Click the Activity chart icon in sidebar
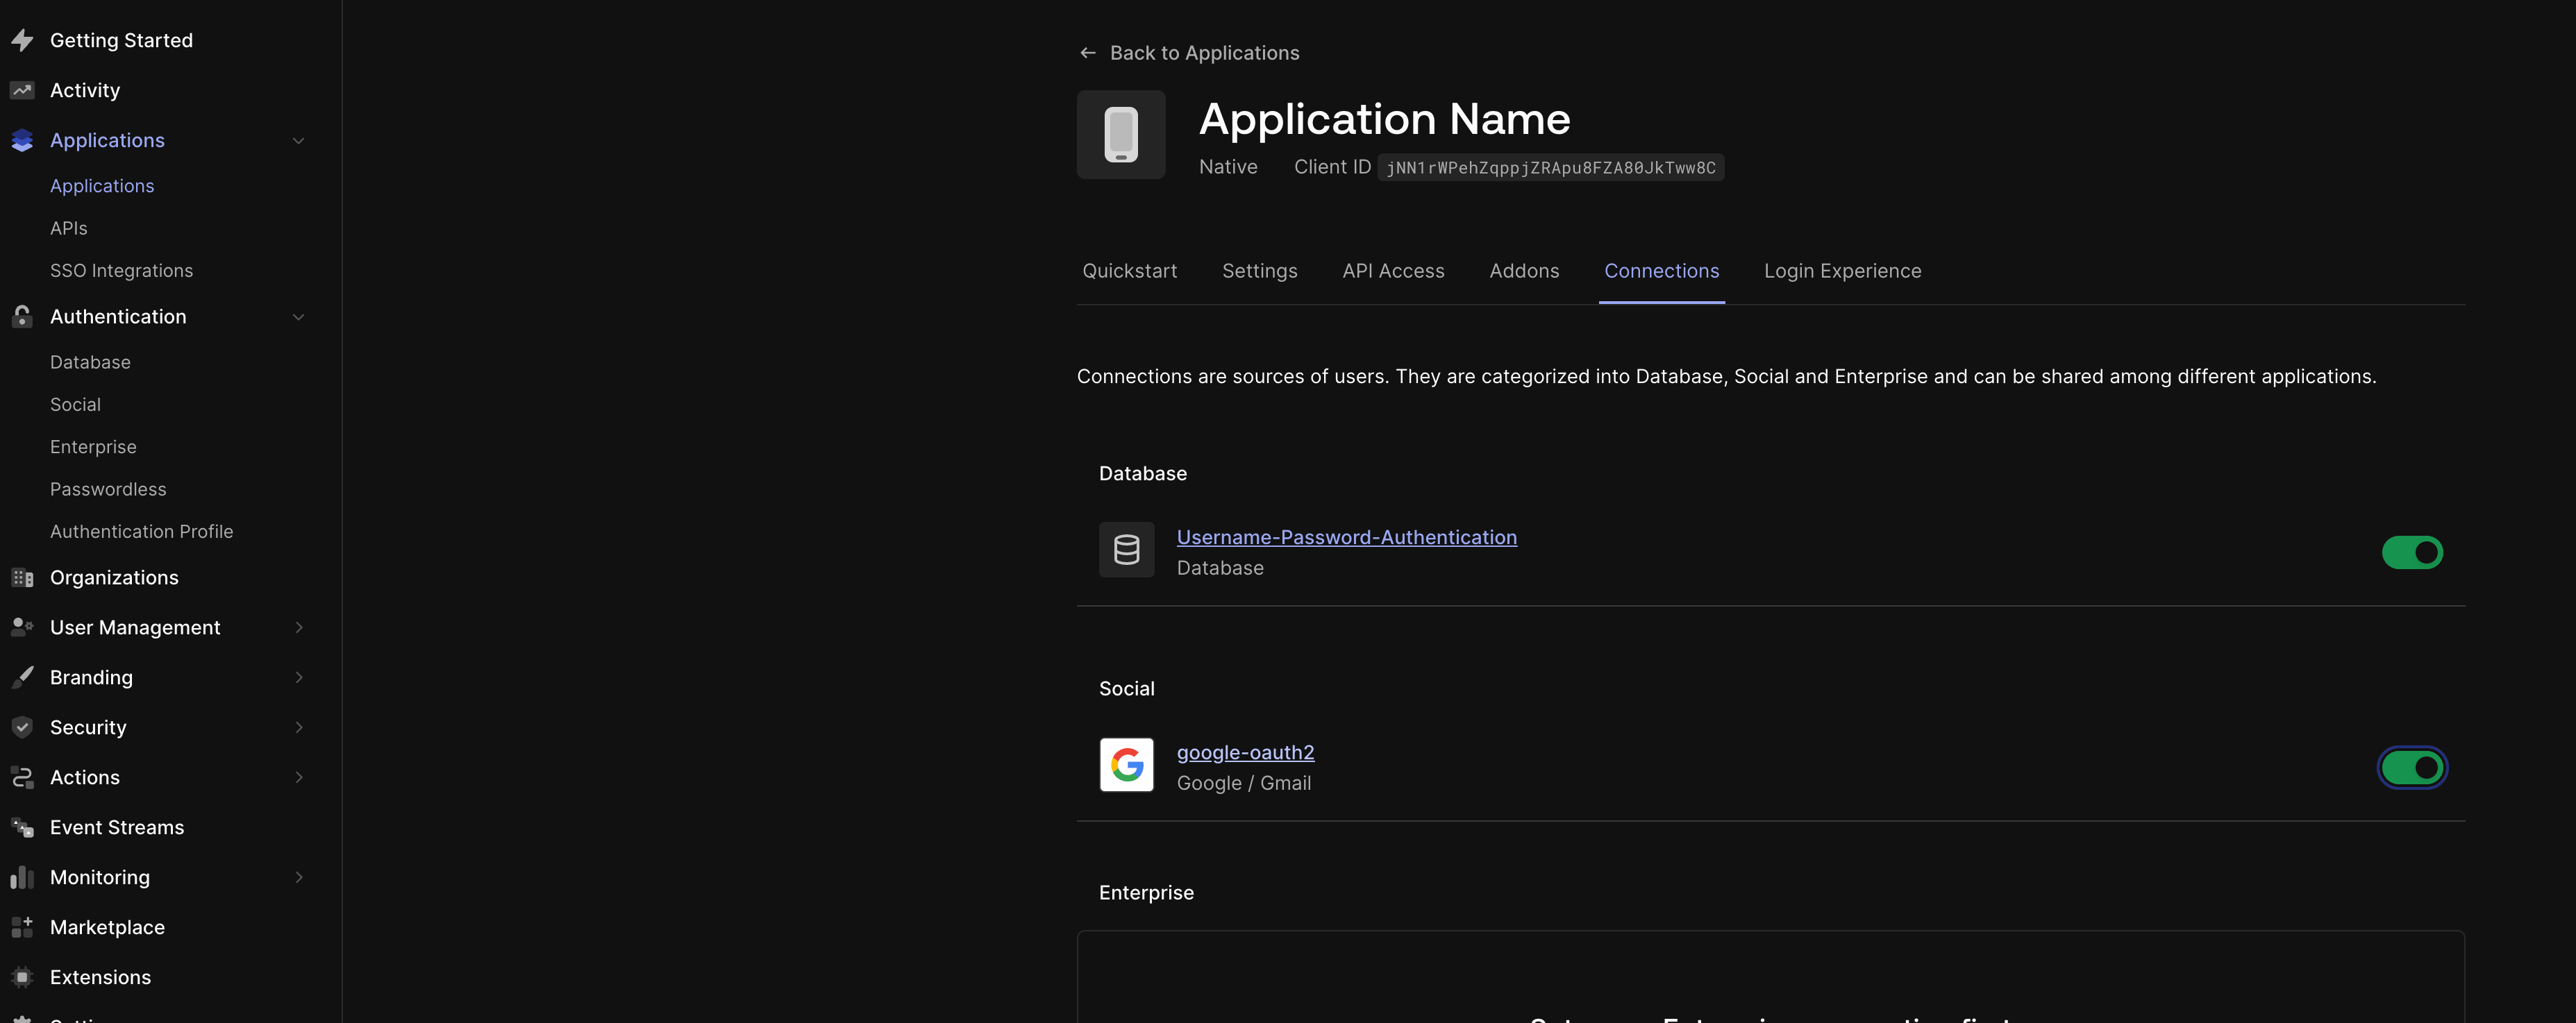Screen dimensions: 2576x1023 click(x=22, y=90)
